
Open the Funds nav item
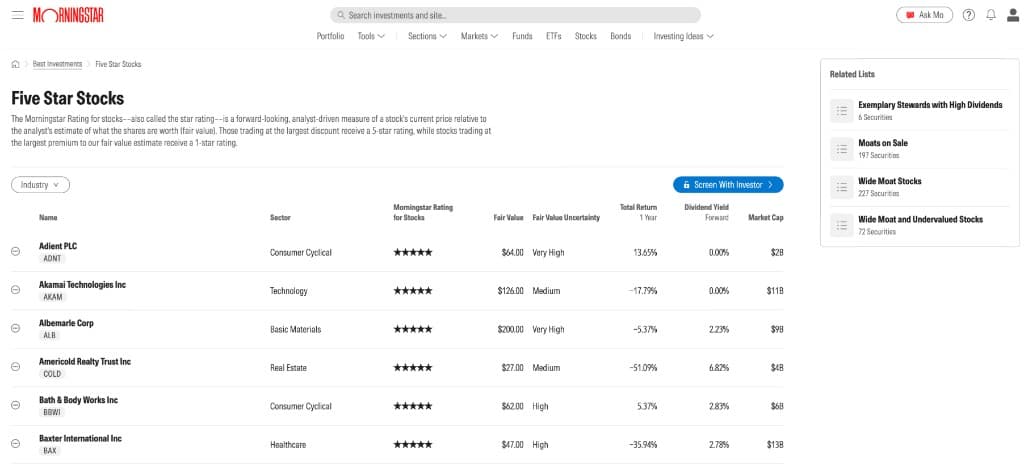pyautogui.click(x=522, y=37)
